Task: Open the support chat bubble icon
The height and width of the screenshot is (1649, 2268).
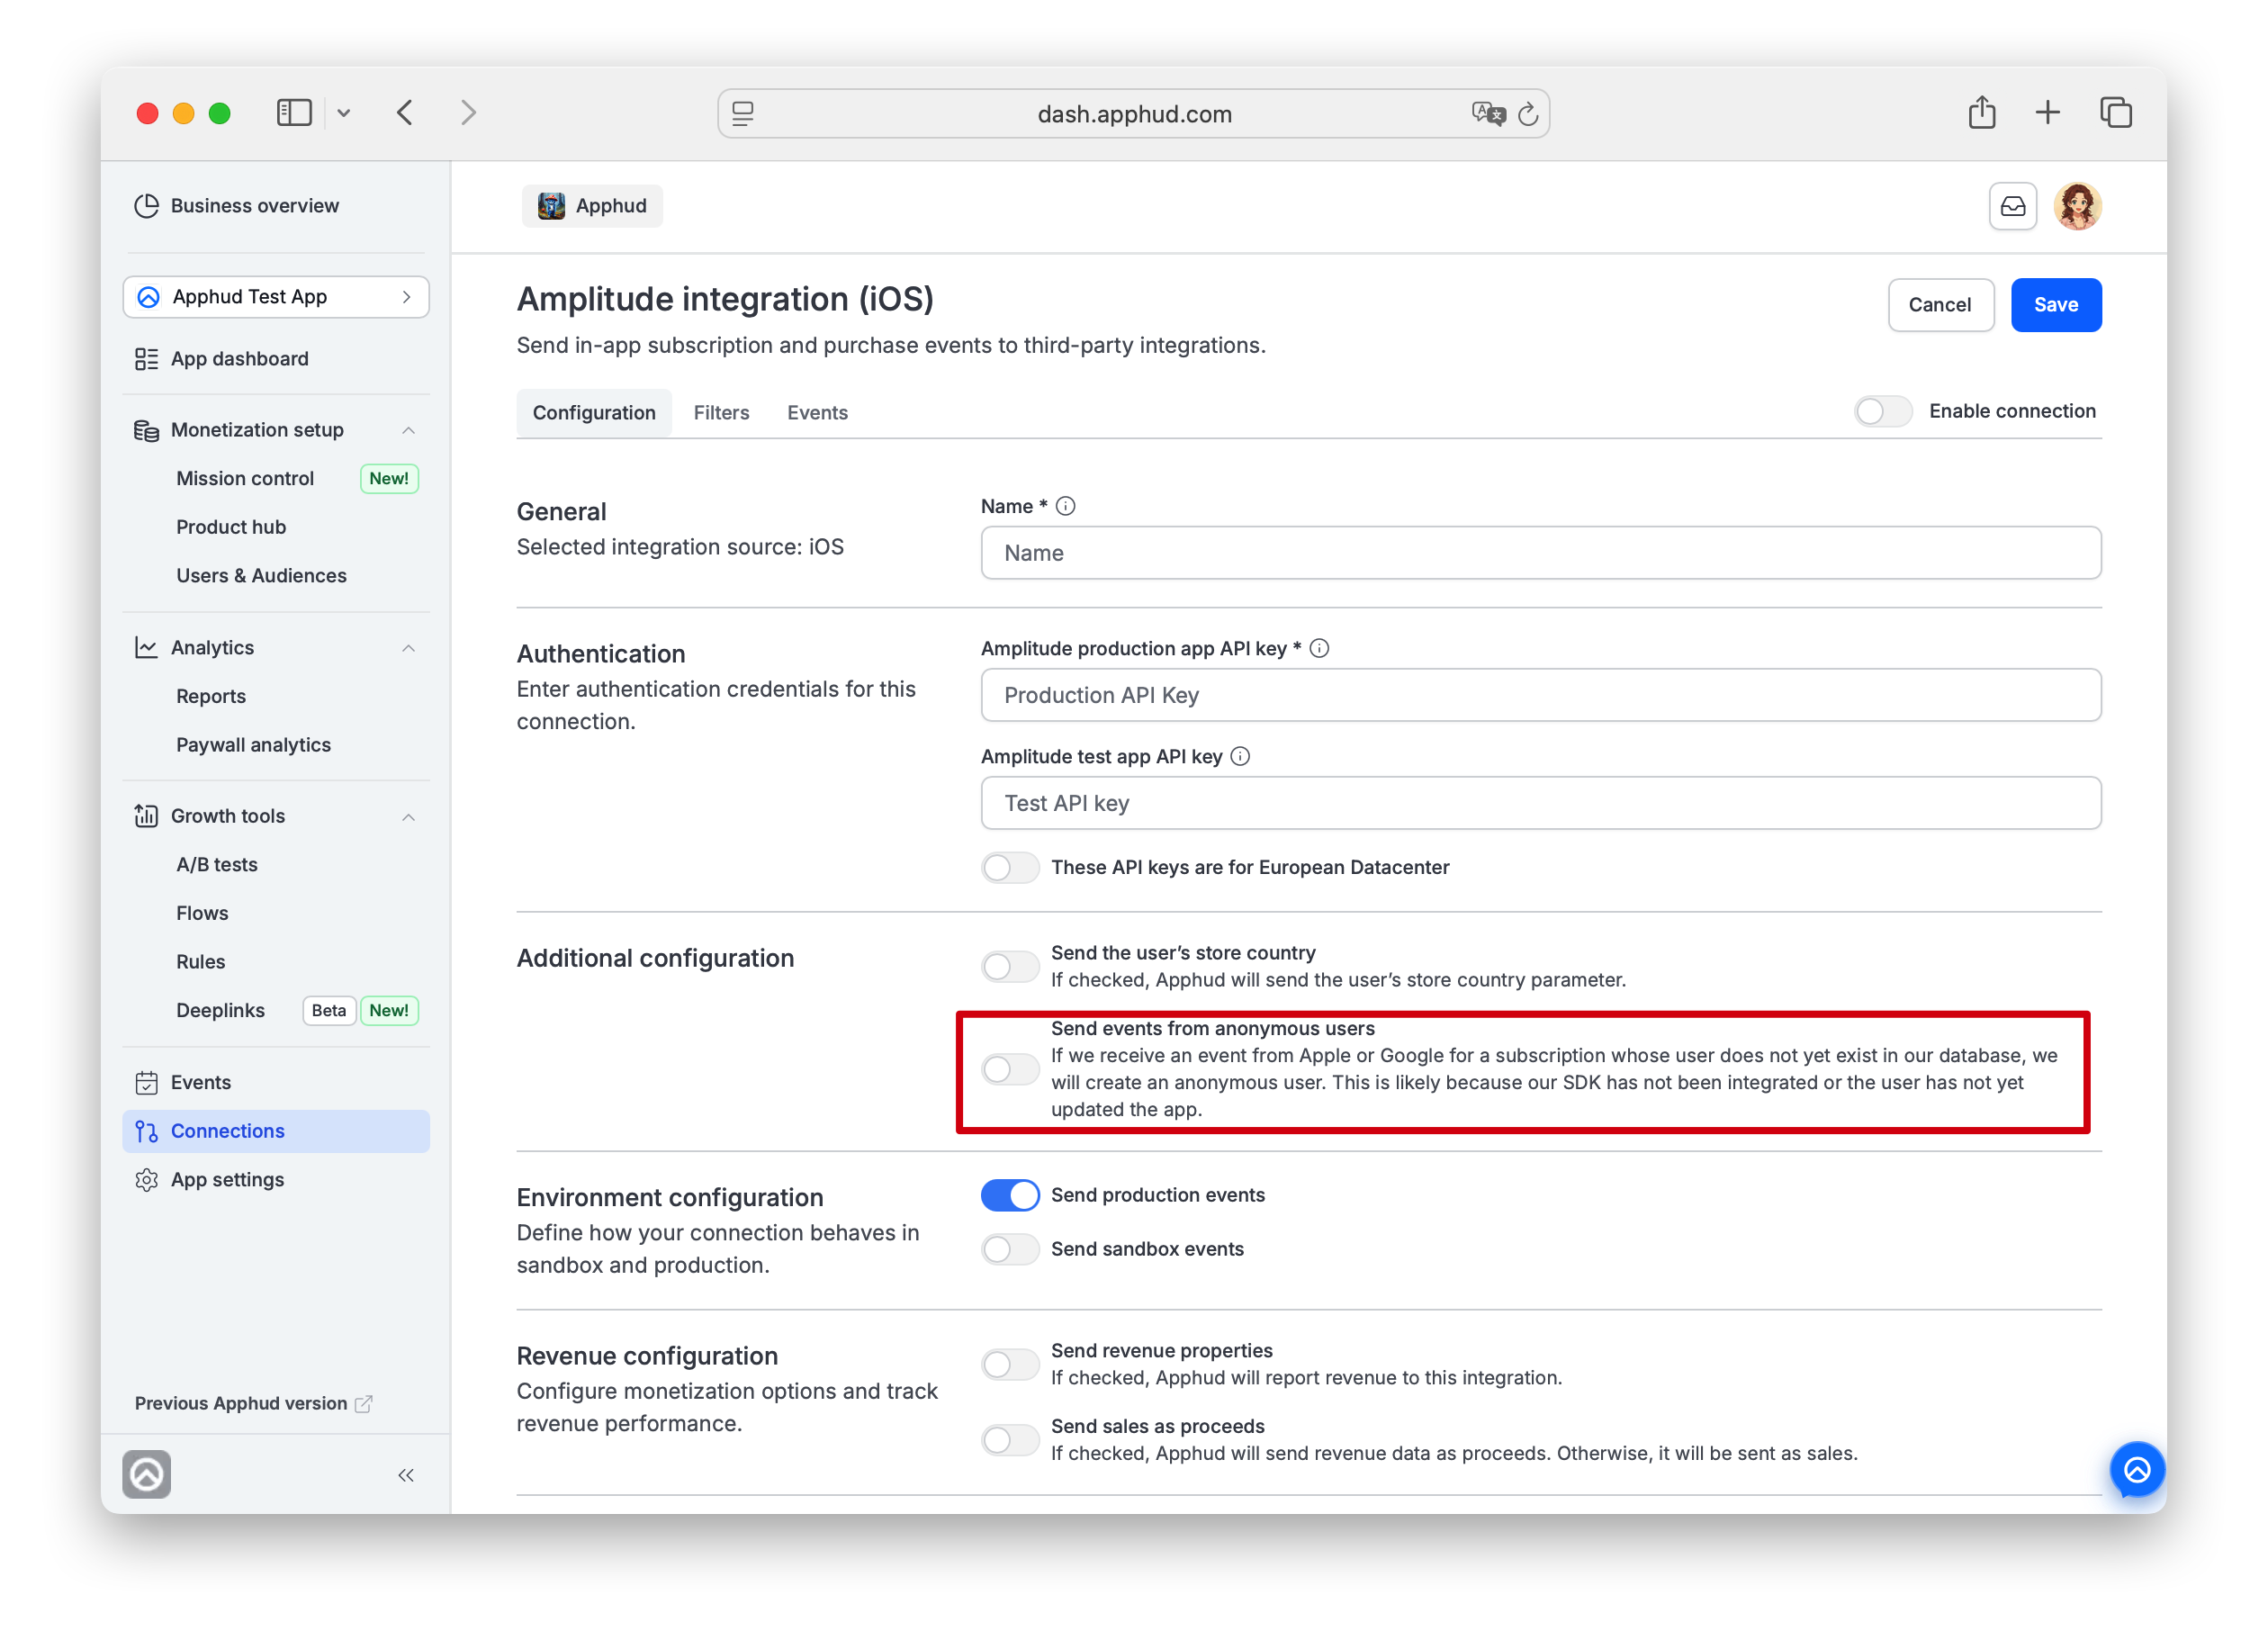Action: [x=2137, y=1469]
